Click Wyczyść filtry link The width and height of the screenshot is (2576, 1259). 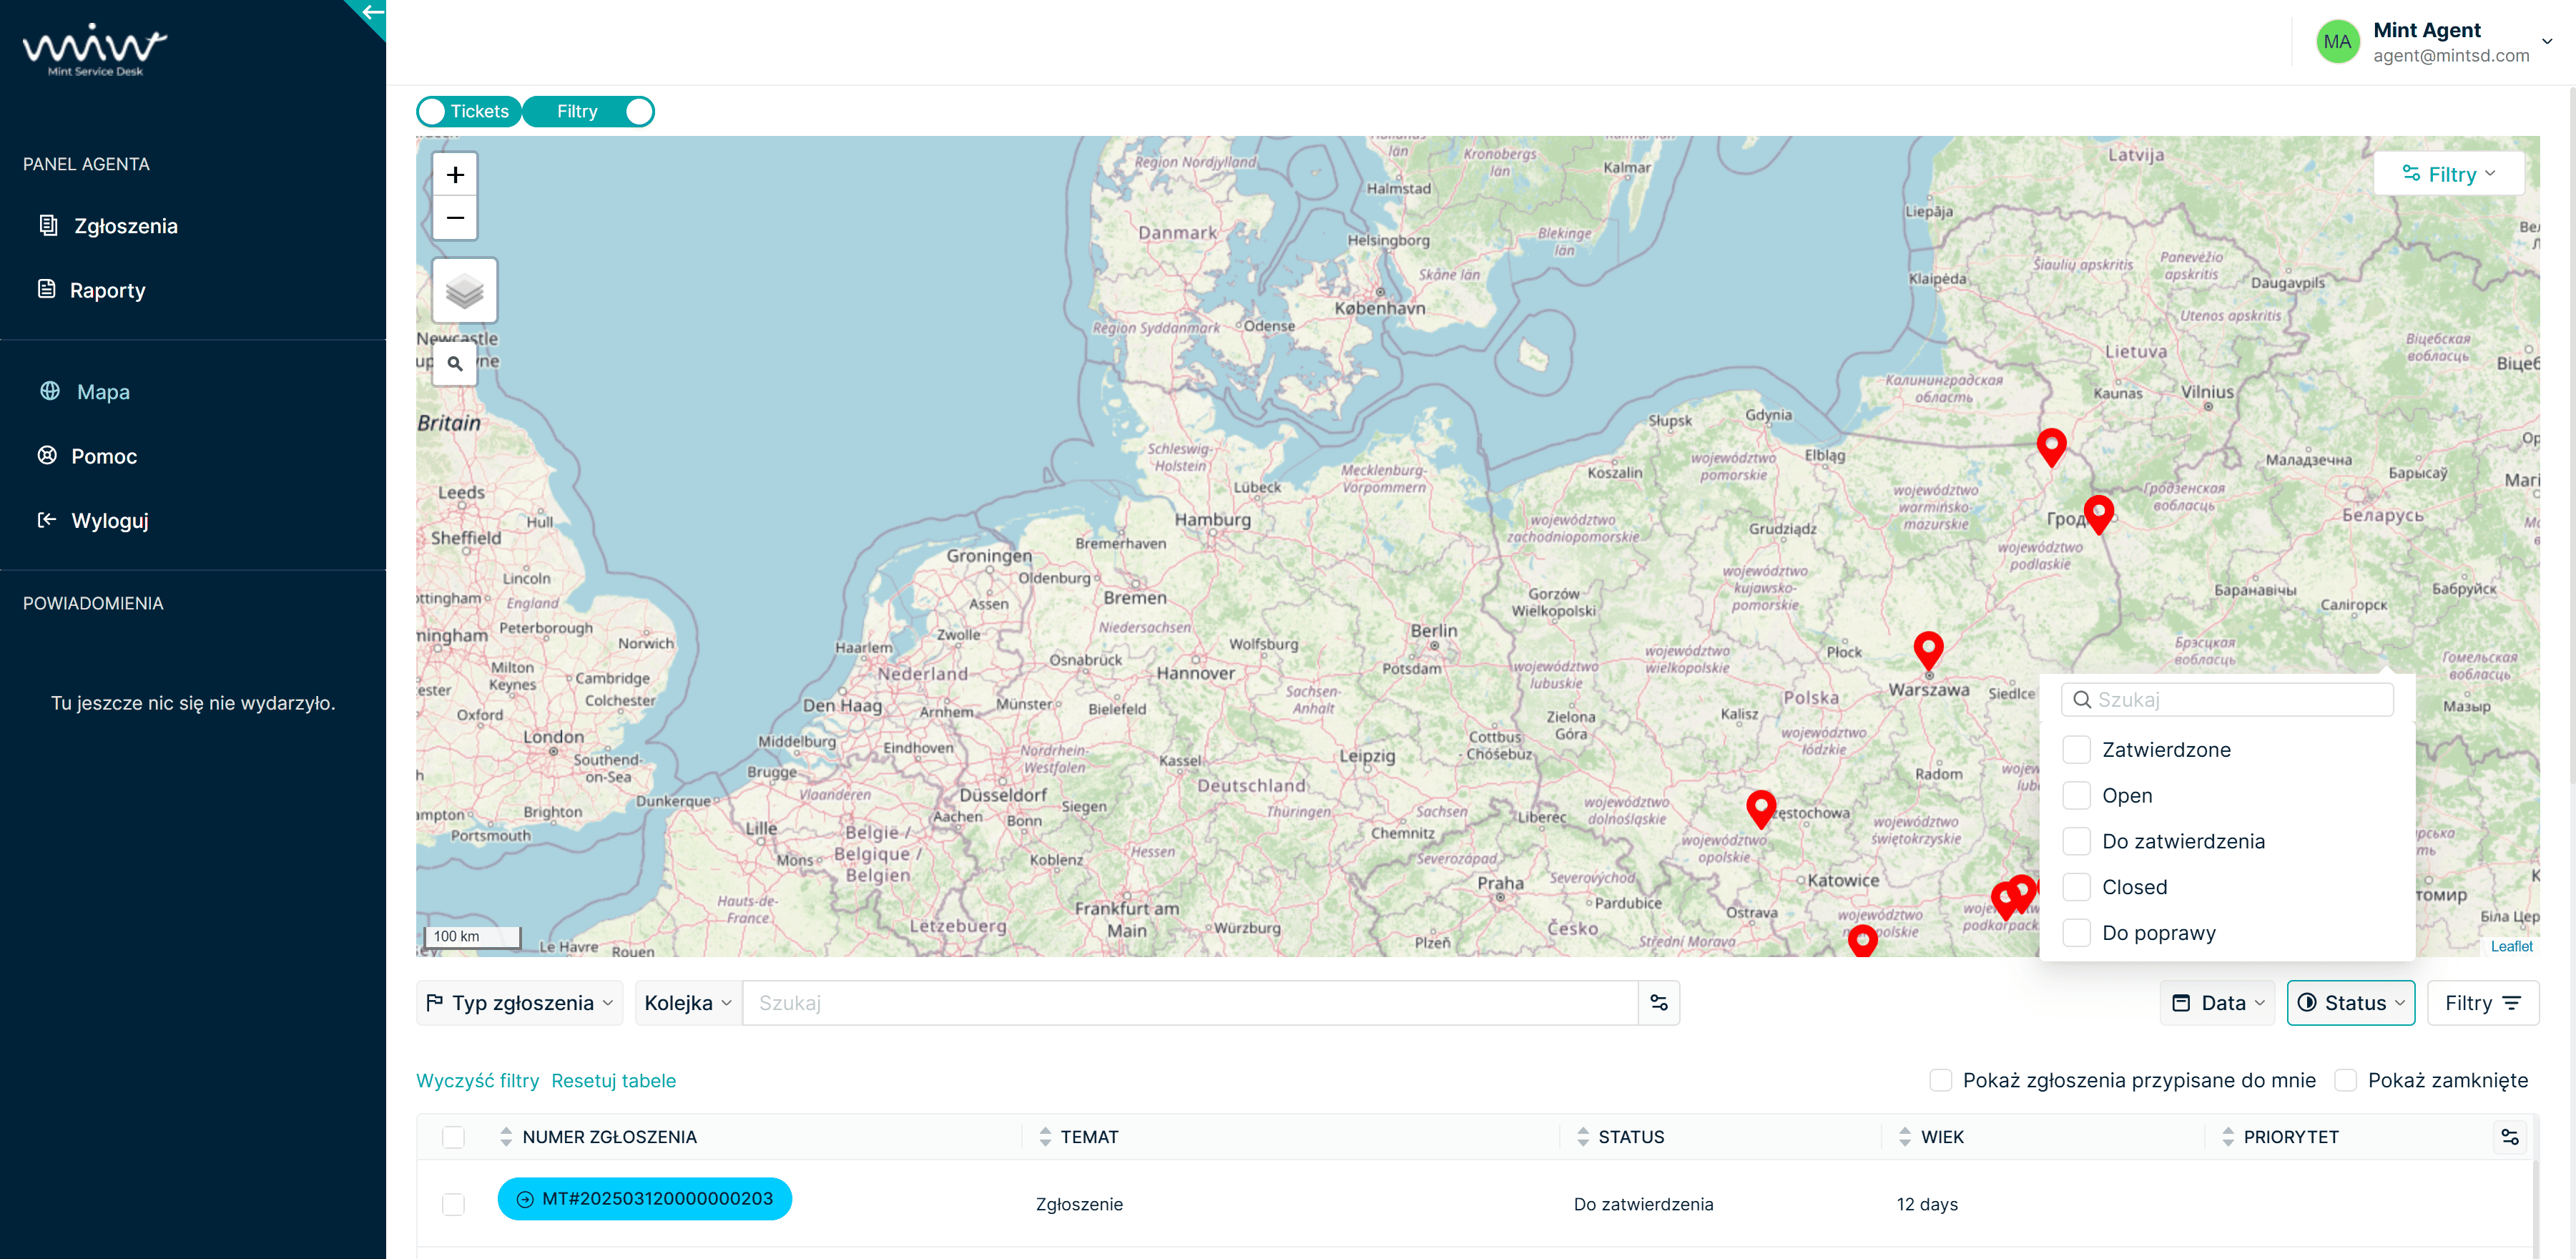click(x=477, y=1081)
